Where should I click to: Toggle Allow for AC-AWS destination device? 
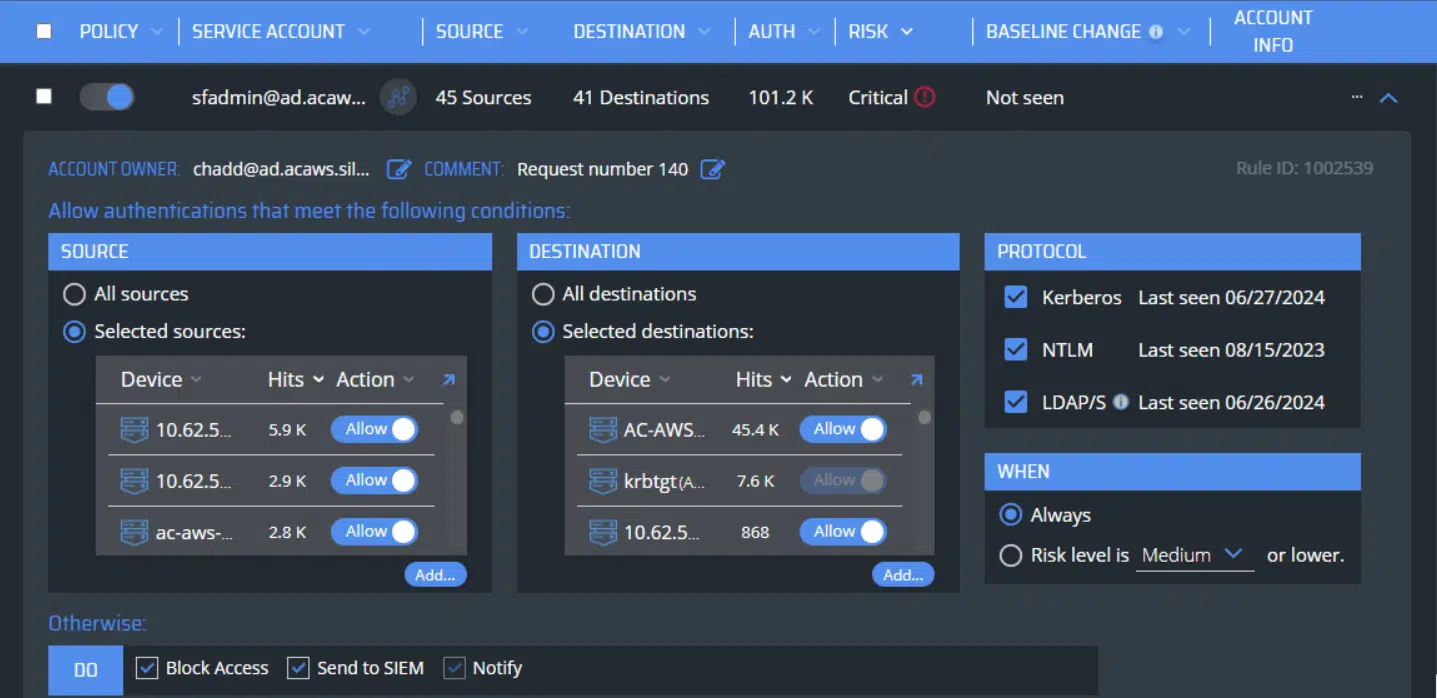pos(842,429)
